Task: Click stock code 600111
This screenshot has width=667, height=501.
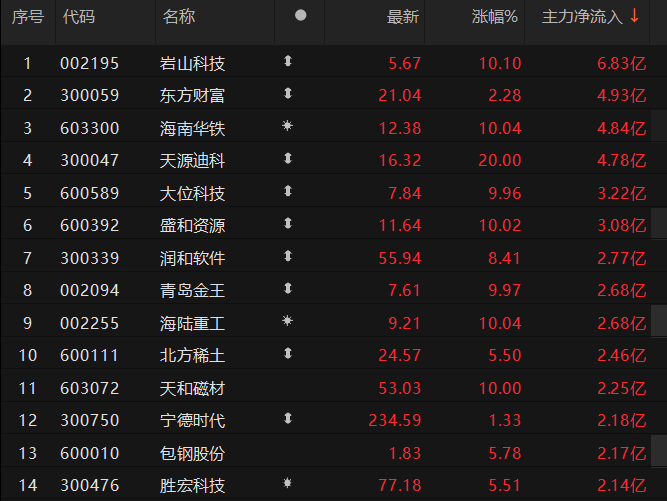Action: [89, 355]
